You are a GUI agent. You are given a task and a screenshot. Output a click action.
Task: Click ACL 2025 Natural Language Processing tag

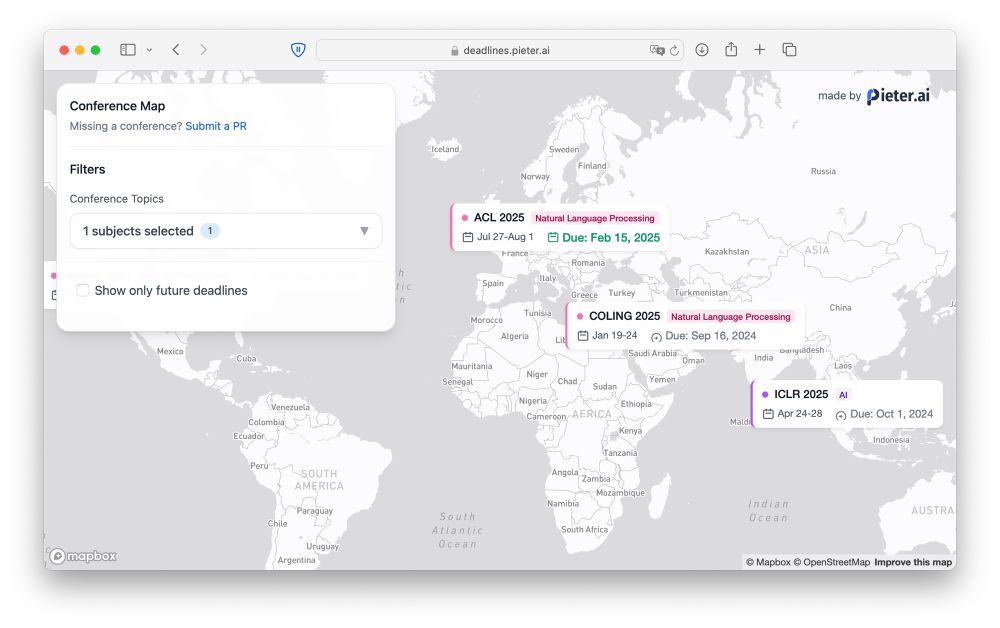pos(594,218)
